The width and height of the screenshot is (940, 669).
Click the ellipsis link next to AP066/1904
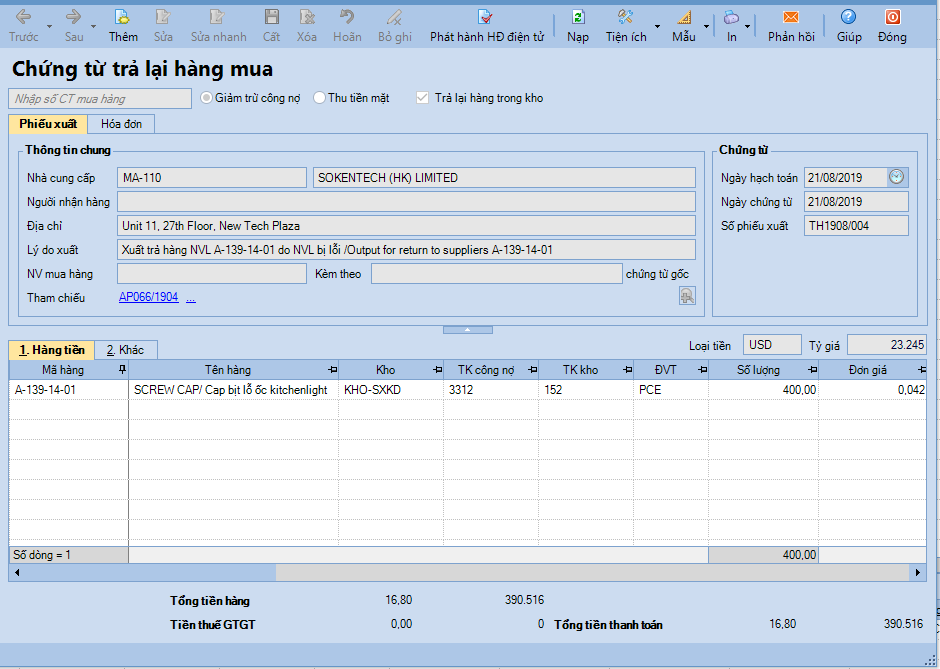[191, 297]
